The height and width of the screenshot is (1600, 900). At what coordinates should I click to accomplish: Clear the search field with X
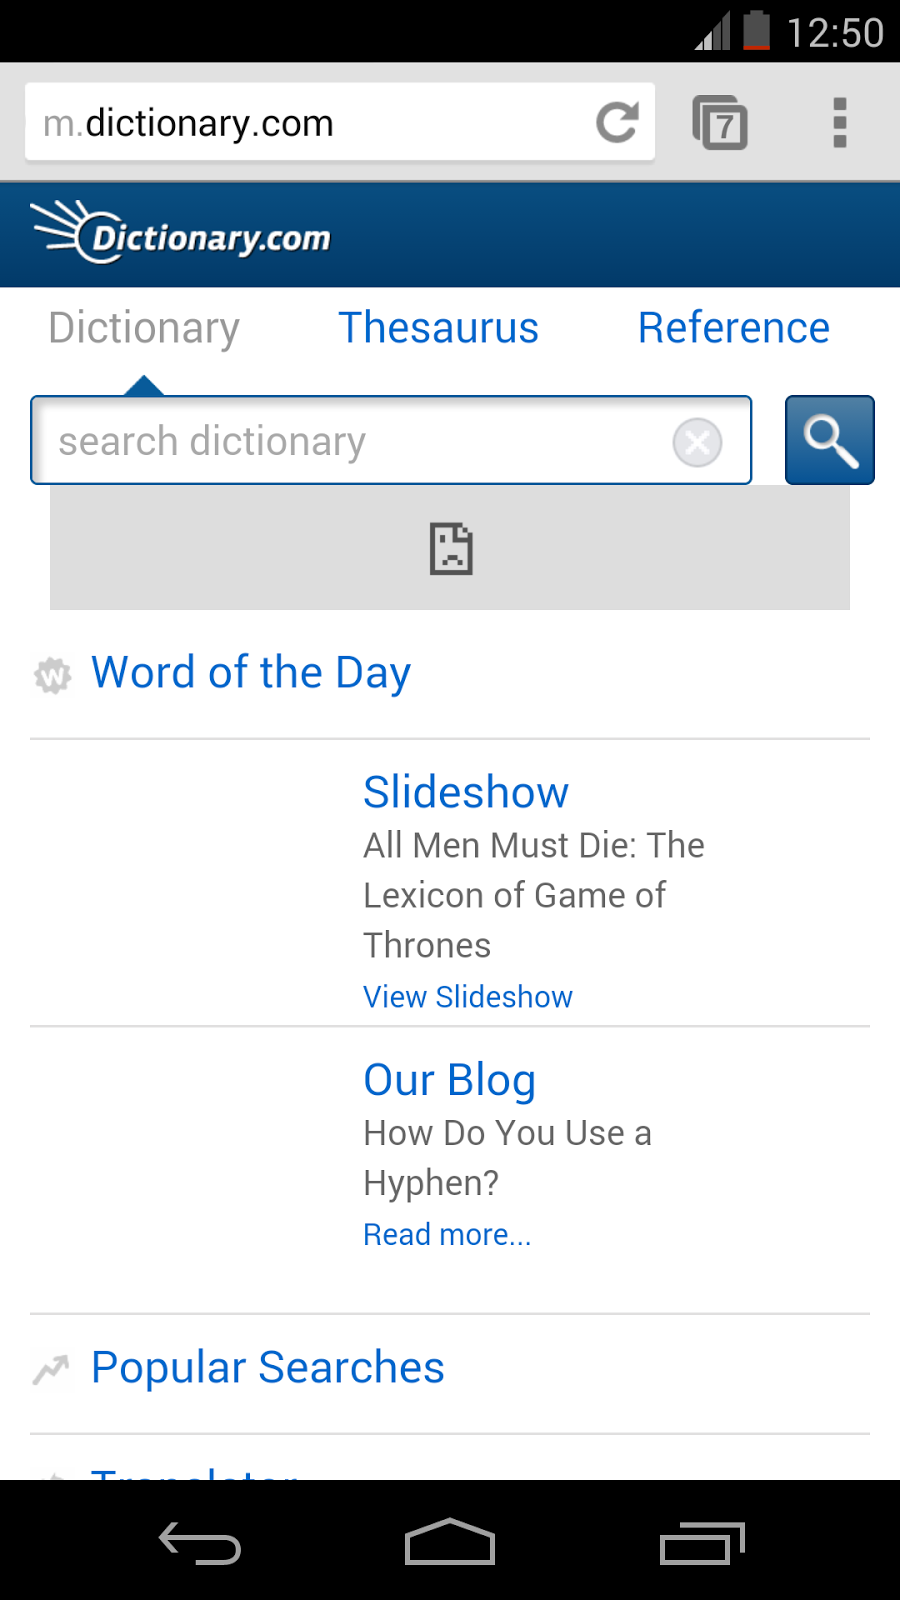tap(697, 442)
